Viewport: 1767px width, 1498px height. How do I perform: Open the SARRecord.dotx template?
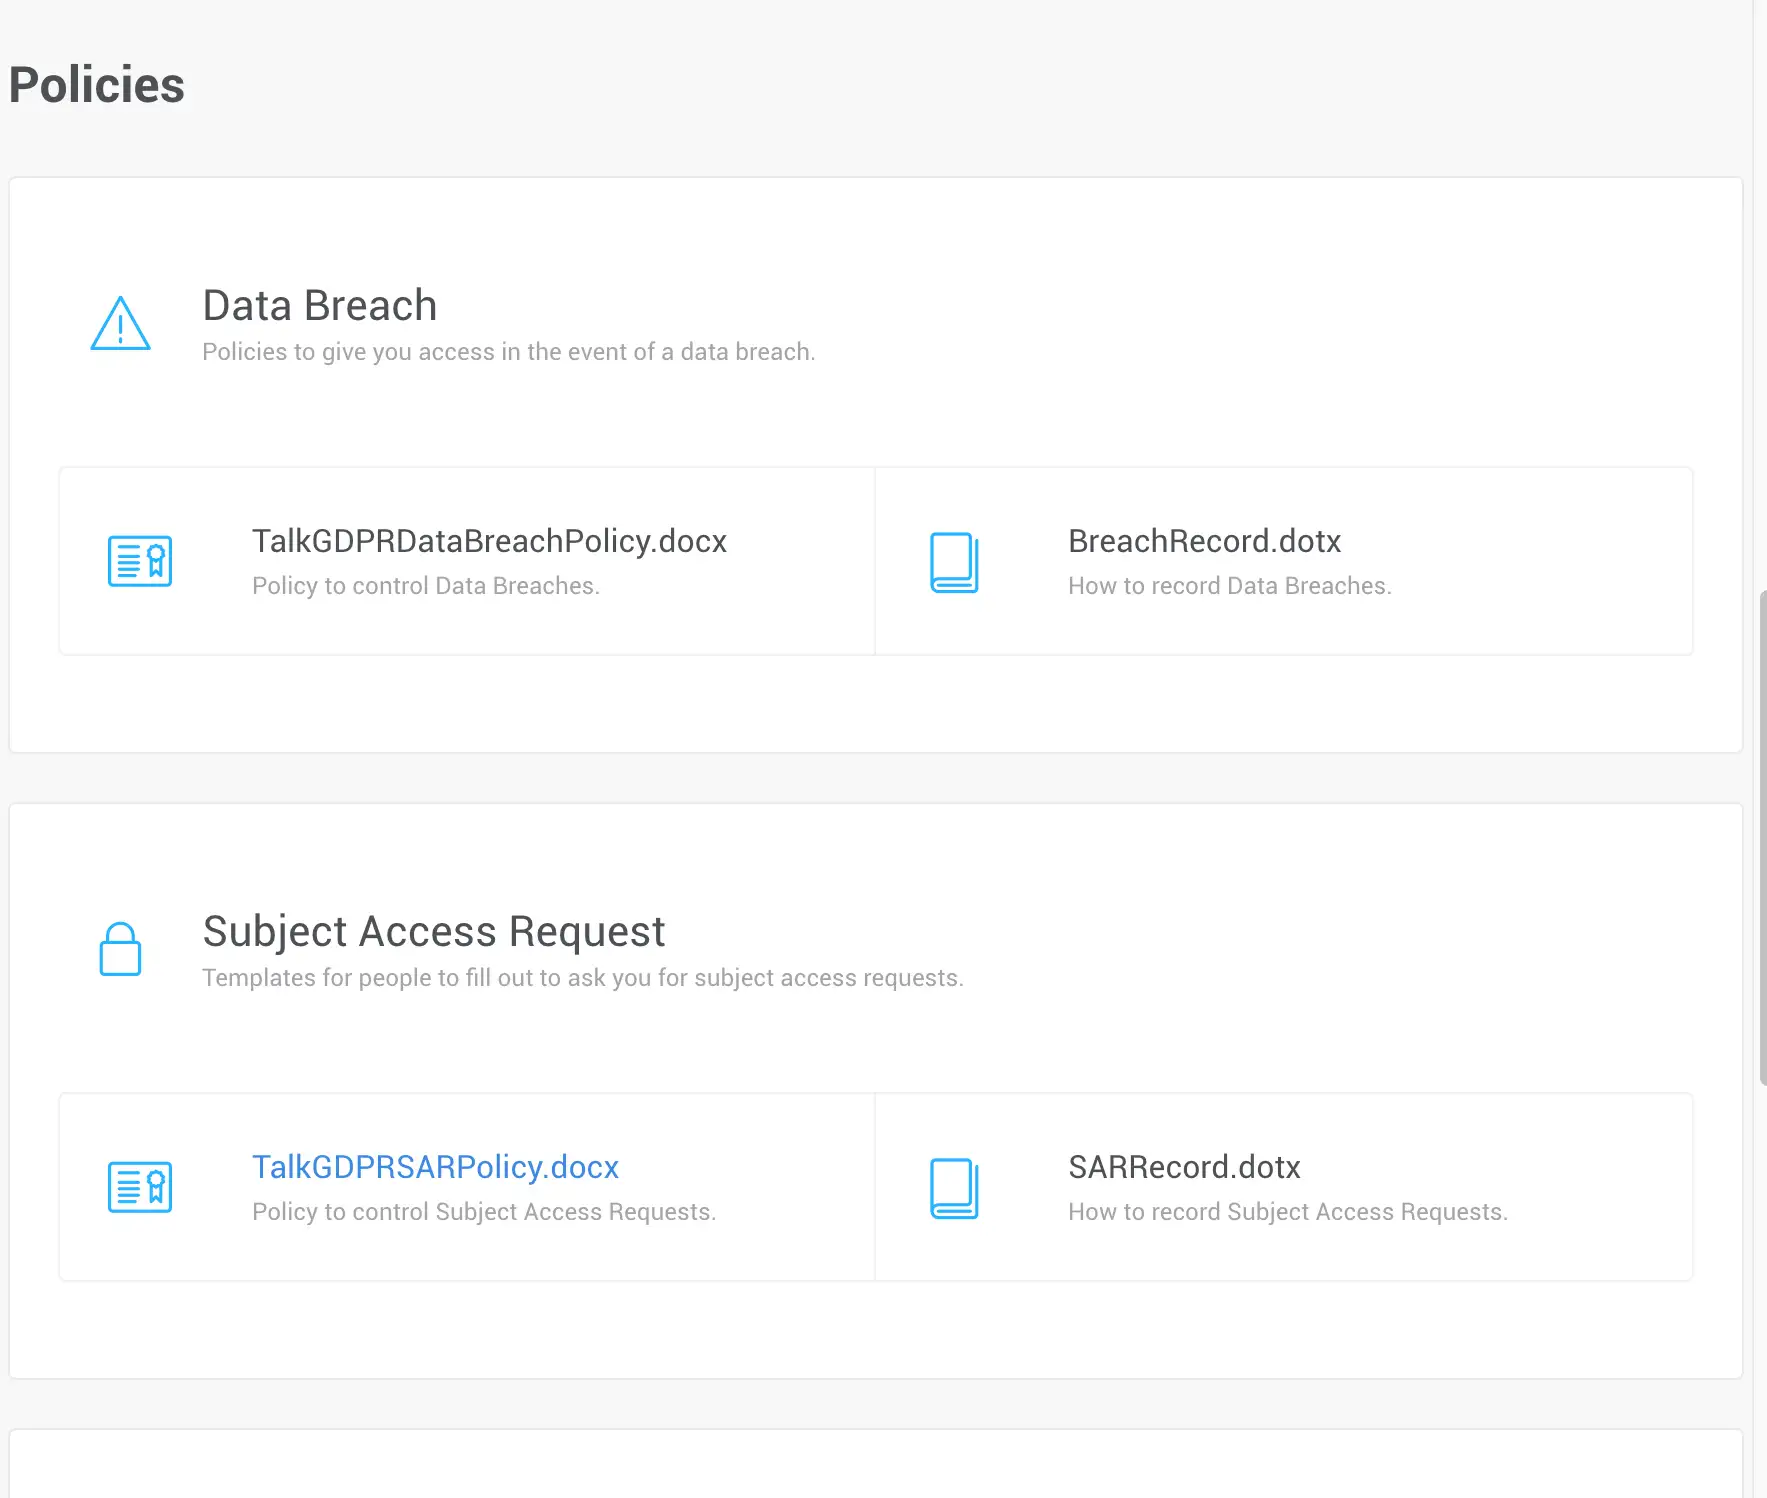tap(1184, 1167)
